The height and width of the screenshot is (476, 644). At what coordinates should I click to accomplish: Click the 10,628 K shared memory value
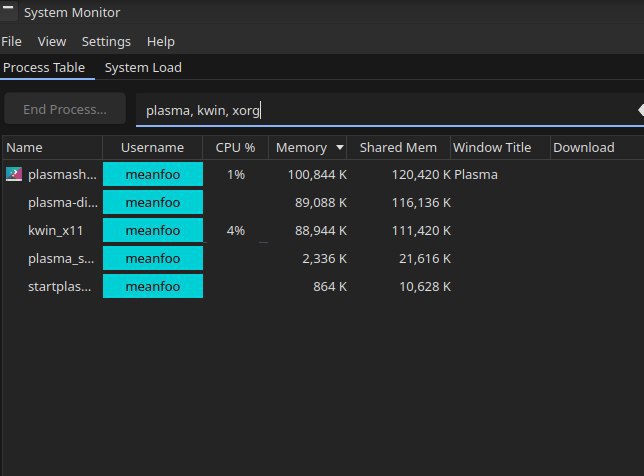pos(425,286)
